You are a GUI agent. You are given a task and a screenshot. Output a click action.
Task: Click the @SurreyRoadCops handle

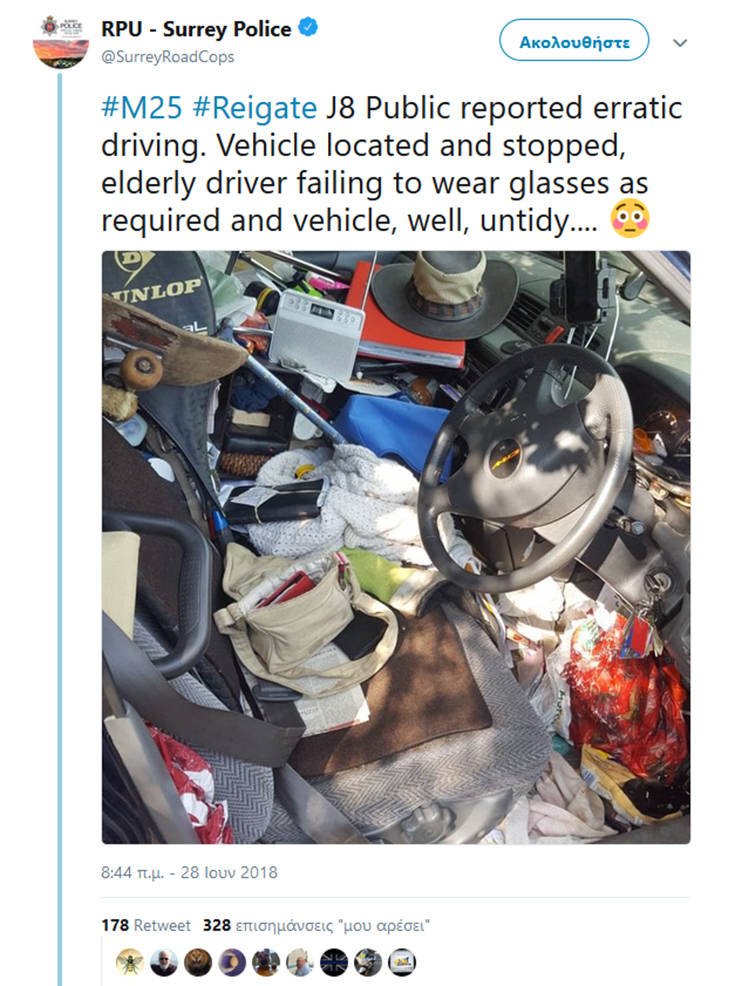tap(167, 57)
